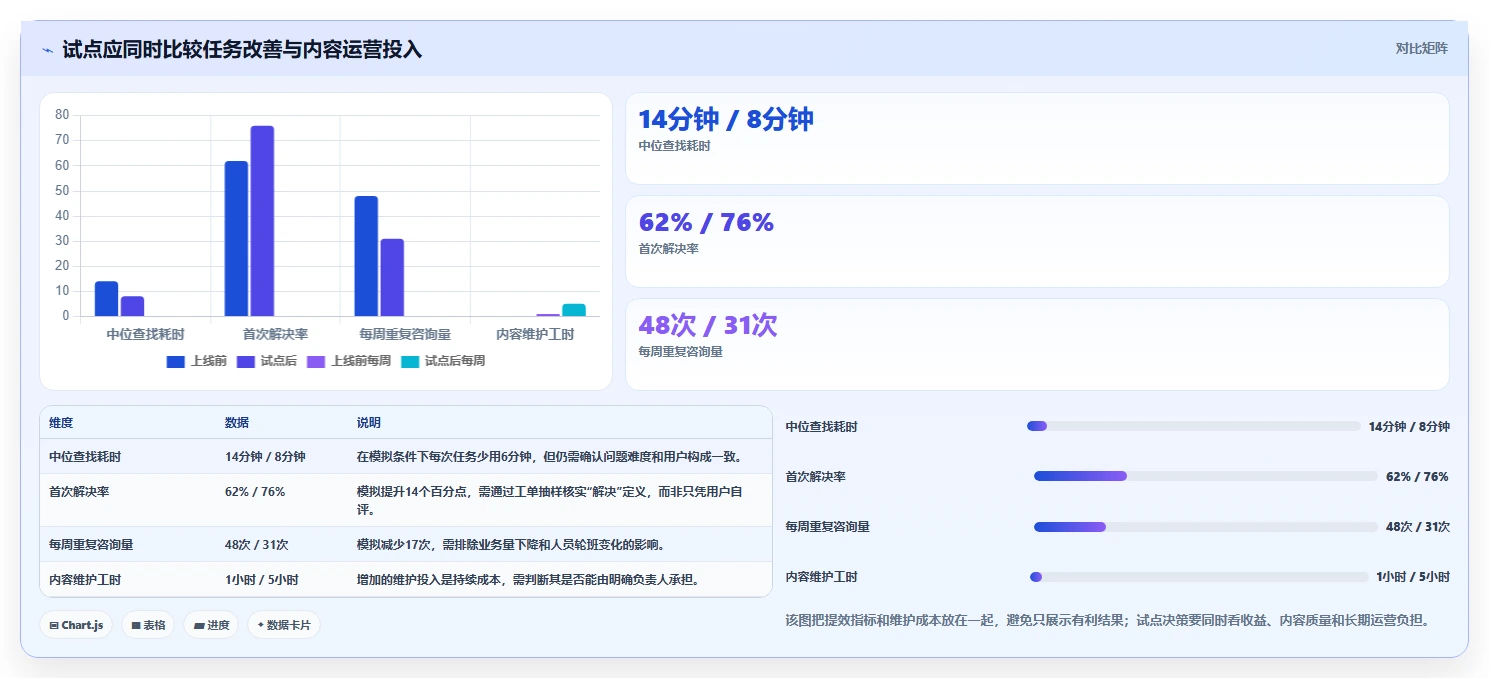Click the 增加的维护投入 description cell
The image size is (1489, 678).
528,579
